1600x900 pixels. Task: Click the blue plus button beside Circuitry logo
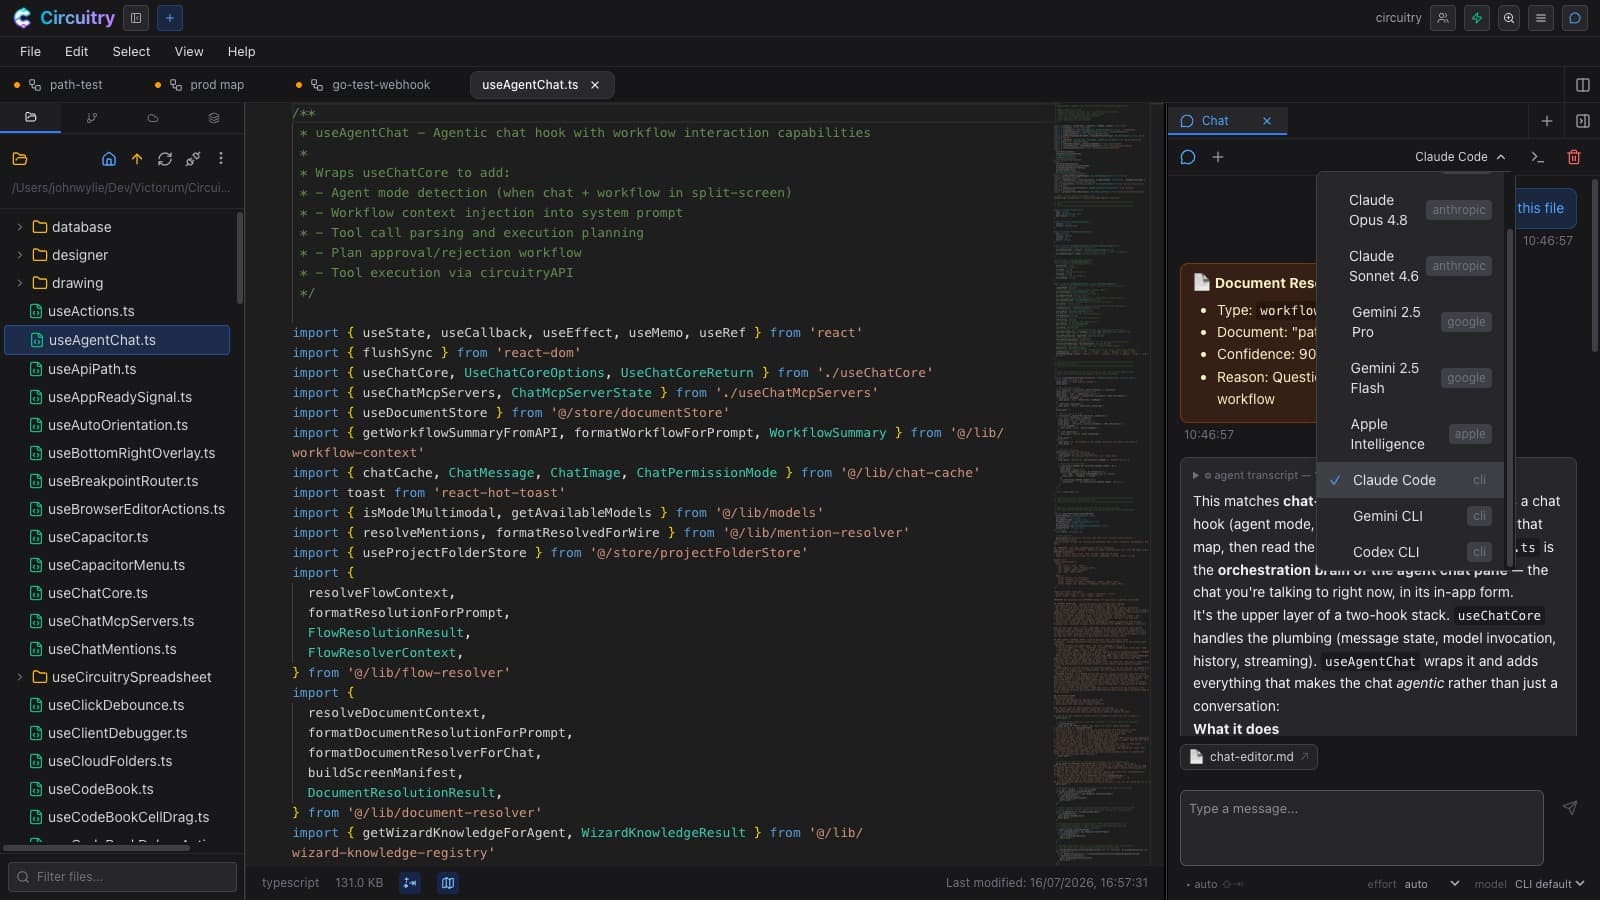point(170,18)
